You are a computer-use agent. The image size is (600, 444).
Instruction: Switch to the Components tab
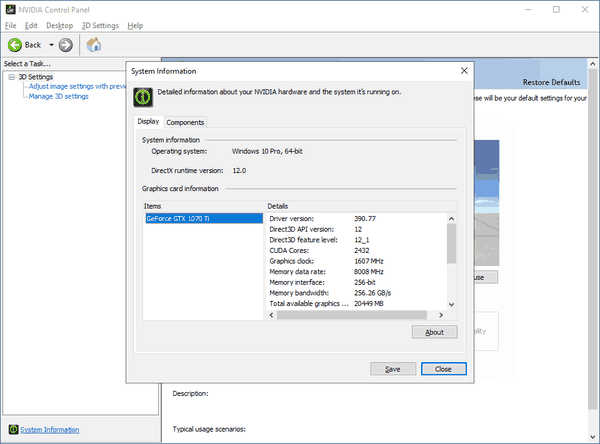[185, 122]
